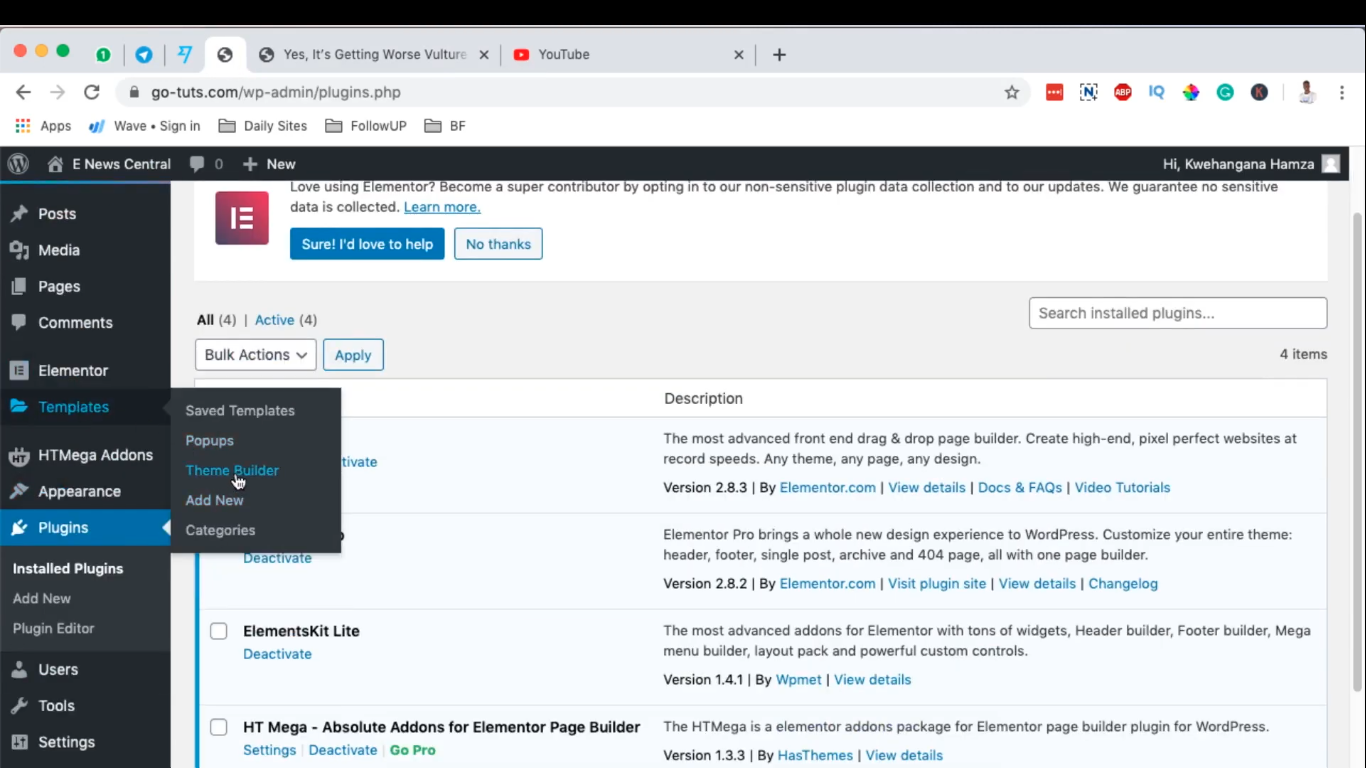
Task: Open the Hi, Kwehangana Hamza account menu
Action: 1251,164
